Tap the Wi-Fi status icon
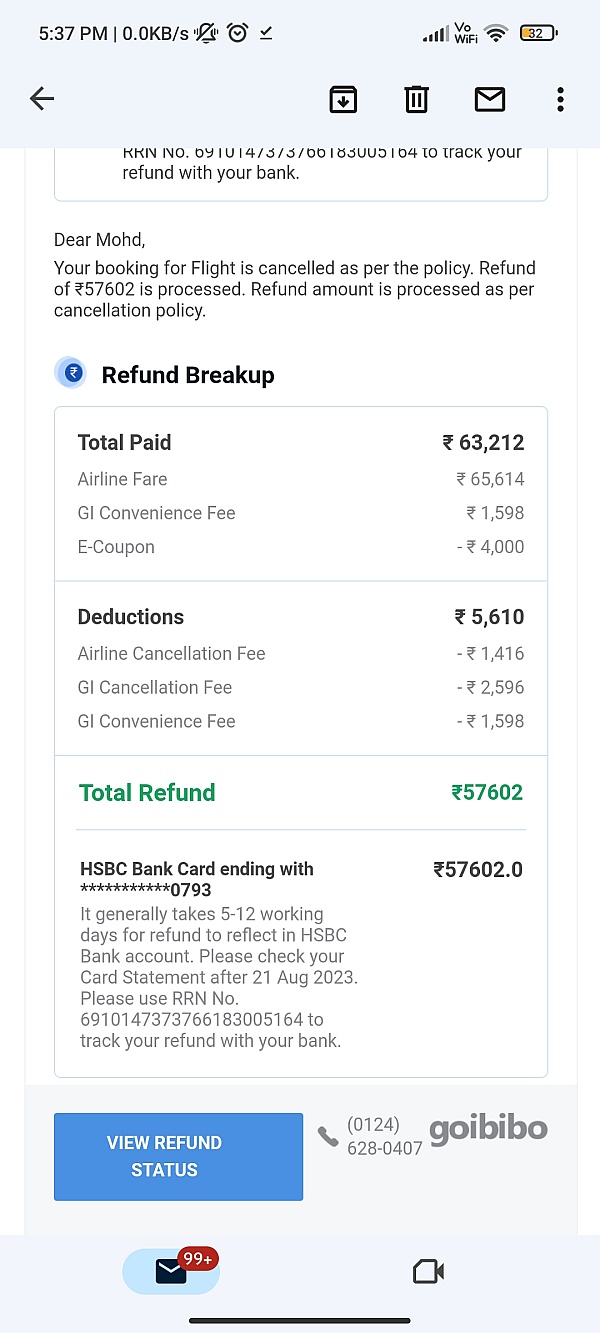The width and height of the screenshot is (600, 1333). (x=495, y=34)
